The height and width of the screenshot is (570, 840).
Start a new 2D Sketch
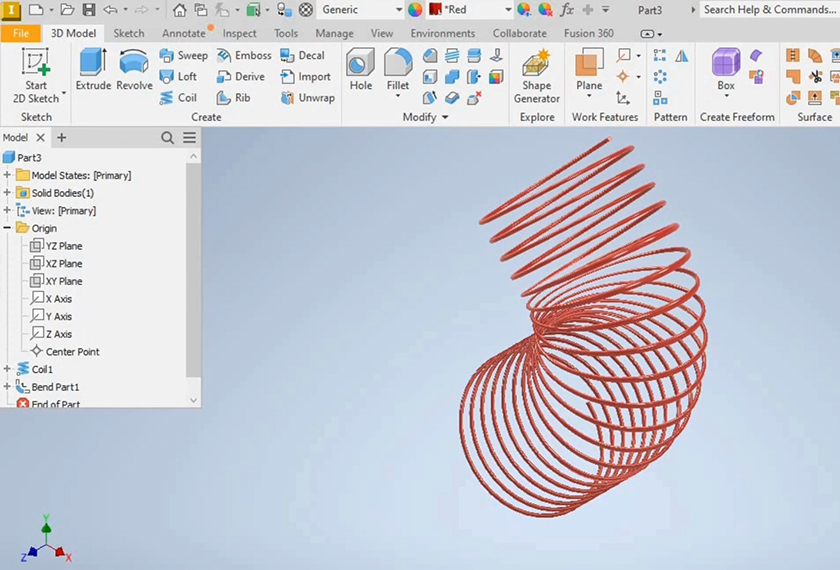tap(36, 76)
